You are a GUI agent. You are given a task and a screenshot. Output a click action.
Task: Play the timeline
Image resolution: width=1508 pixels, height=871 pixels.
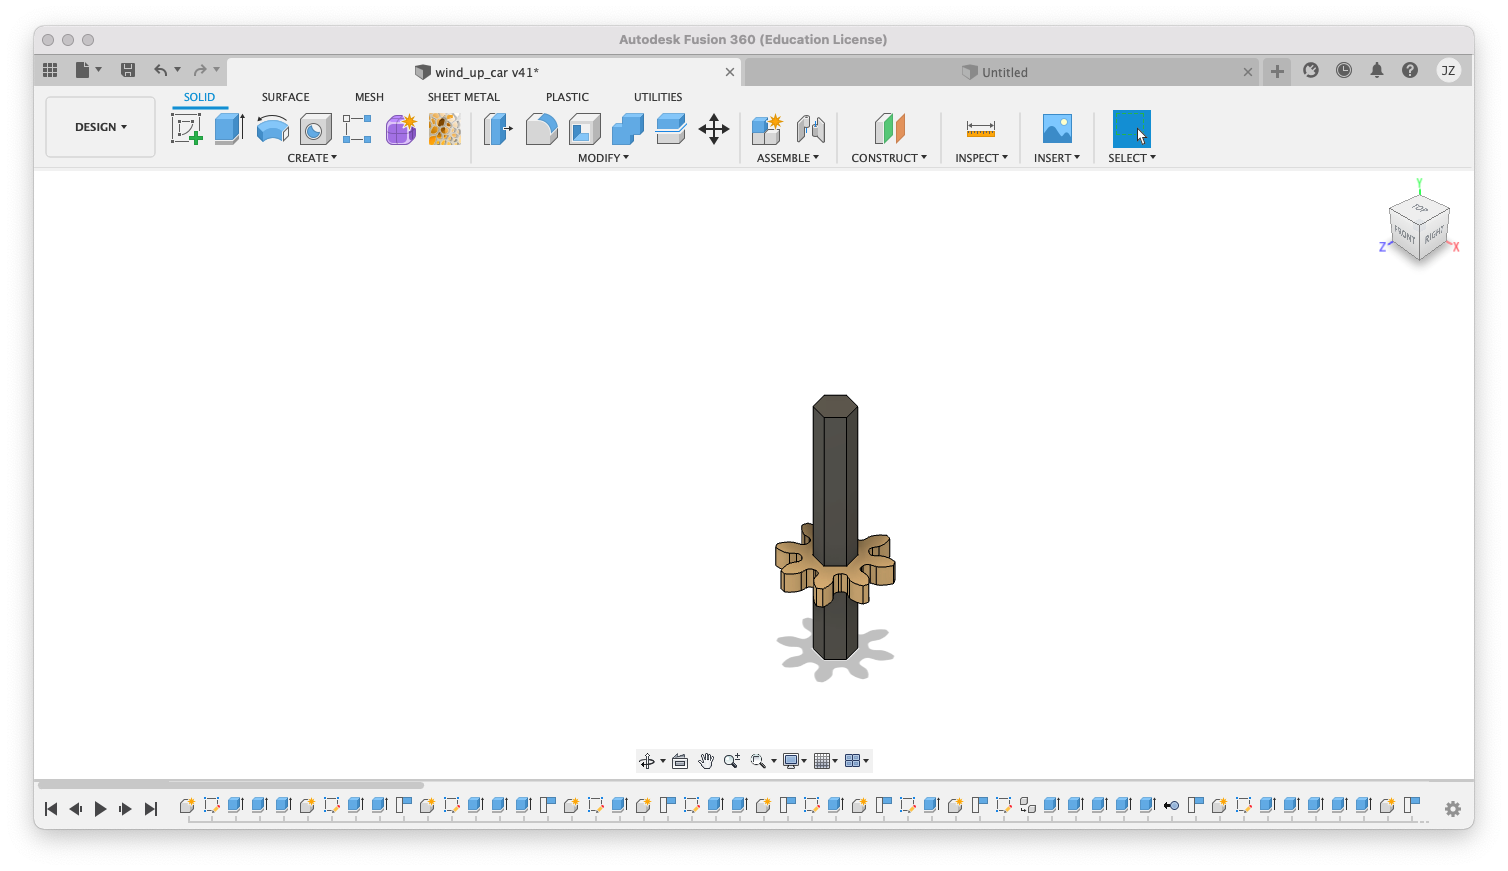(100, 809)
